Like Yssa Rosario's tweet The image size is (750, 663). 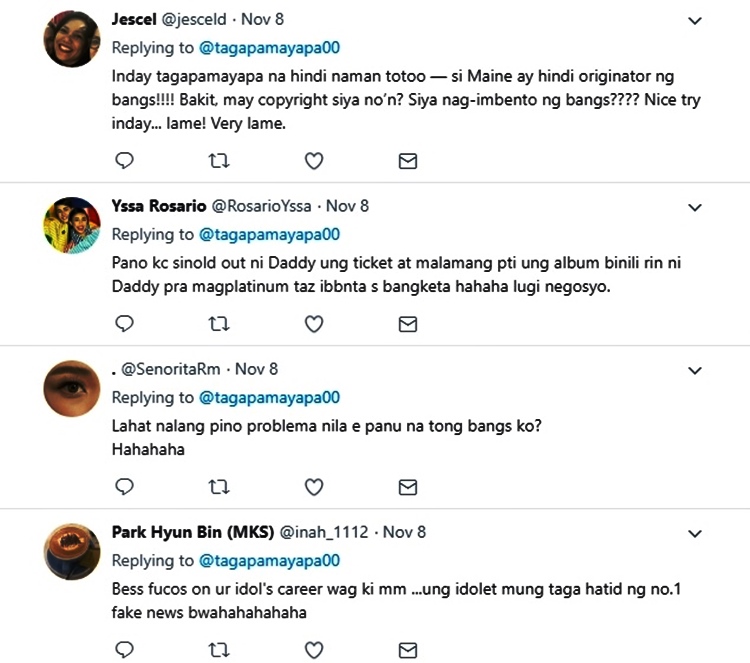pos(313,323)
